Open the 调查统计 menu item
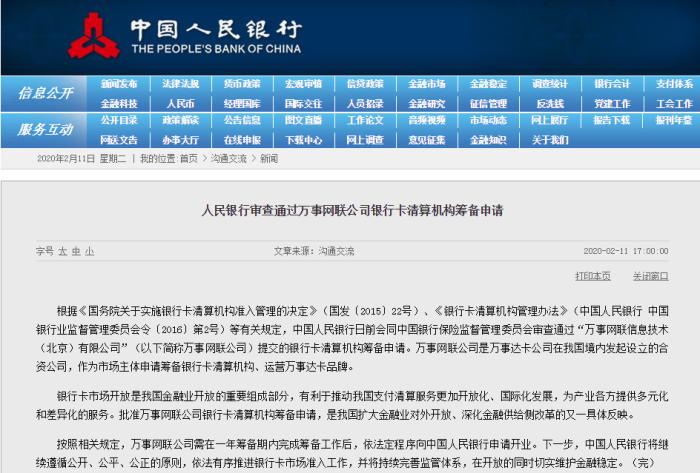The height and width of the screenshot is (473, 700). [x=550, y=84]
